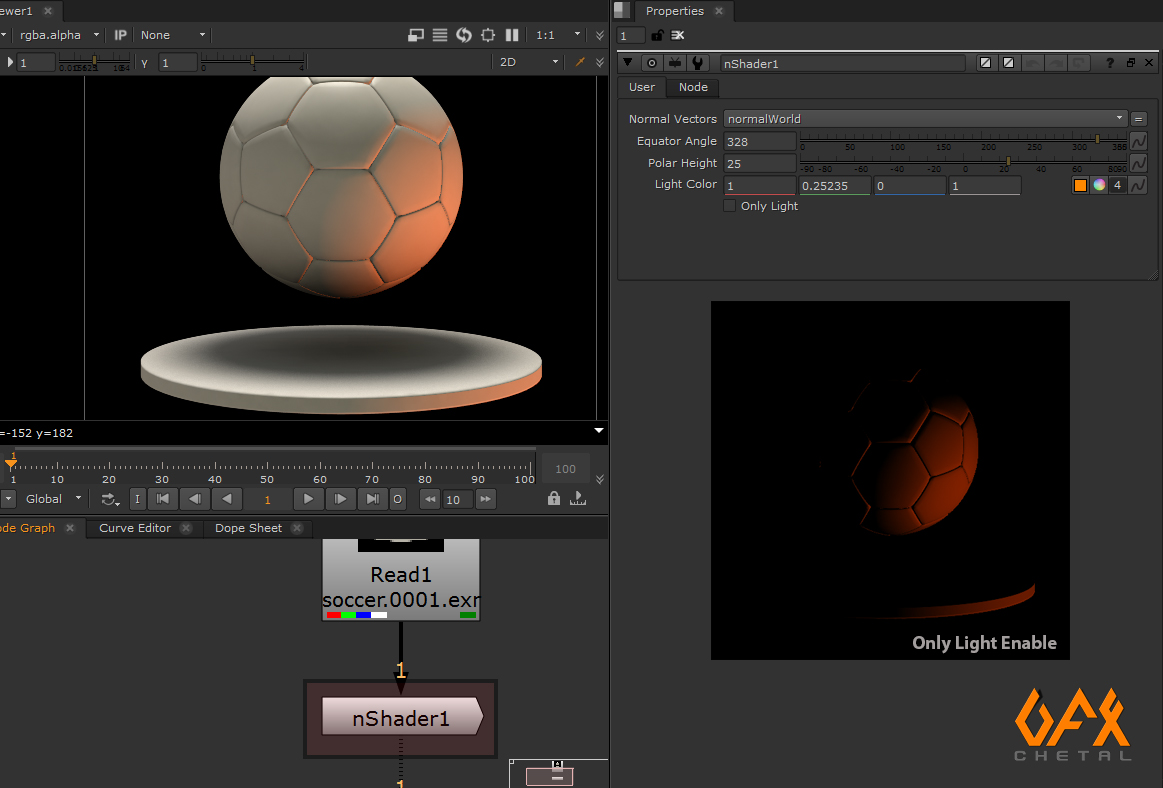This screenshot has height=788, width=1163.
Task: Open the nShader1 color wheel picker
Action: [x=1097, y=185]
